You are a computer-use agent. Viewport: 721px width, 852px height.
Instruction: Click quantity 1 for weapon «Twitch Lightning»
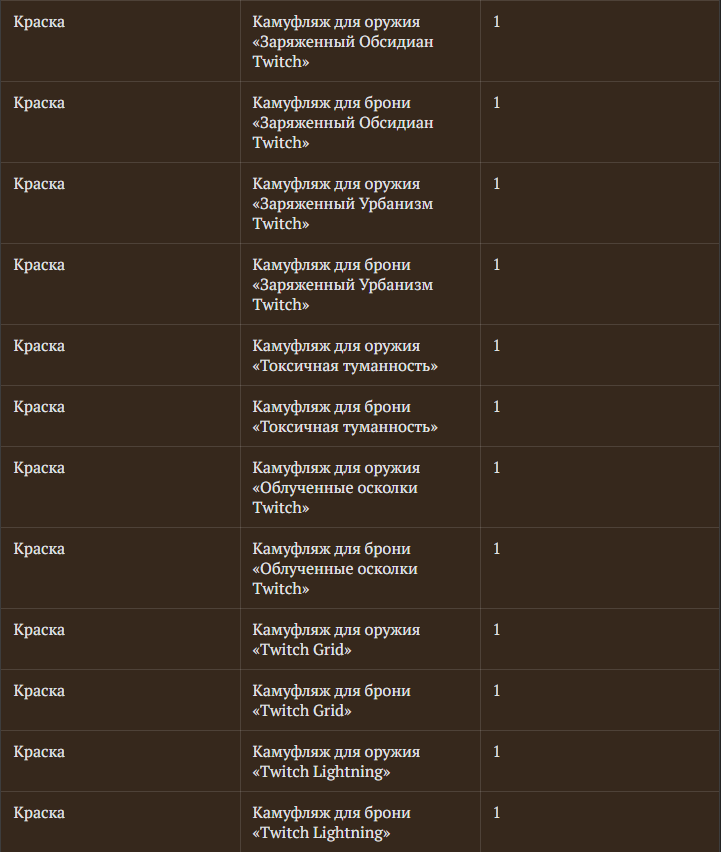(x=497, y=751)
